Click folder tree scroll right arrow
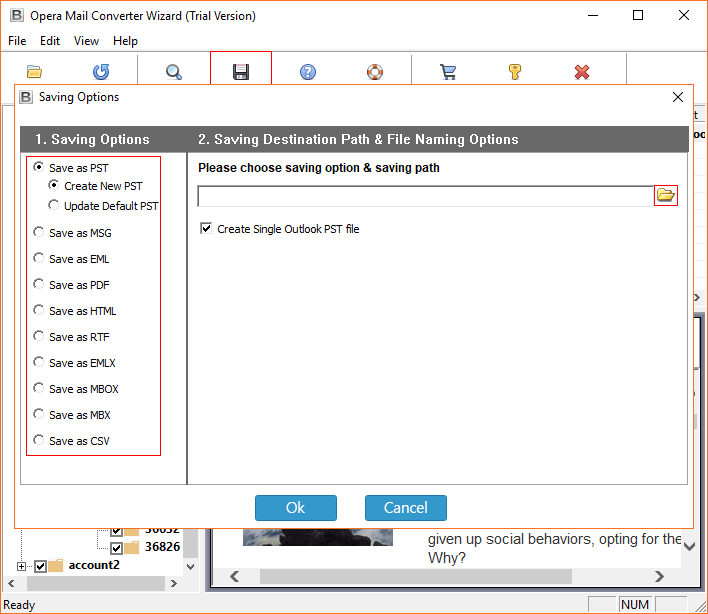Image resolution: width=708 pixels, height=614 pixels. 174,583
